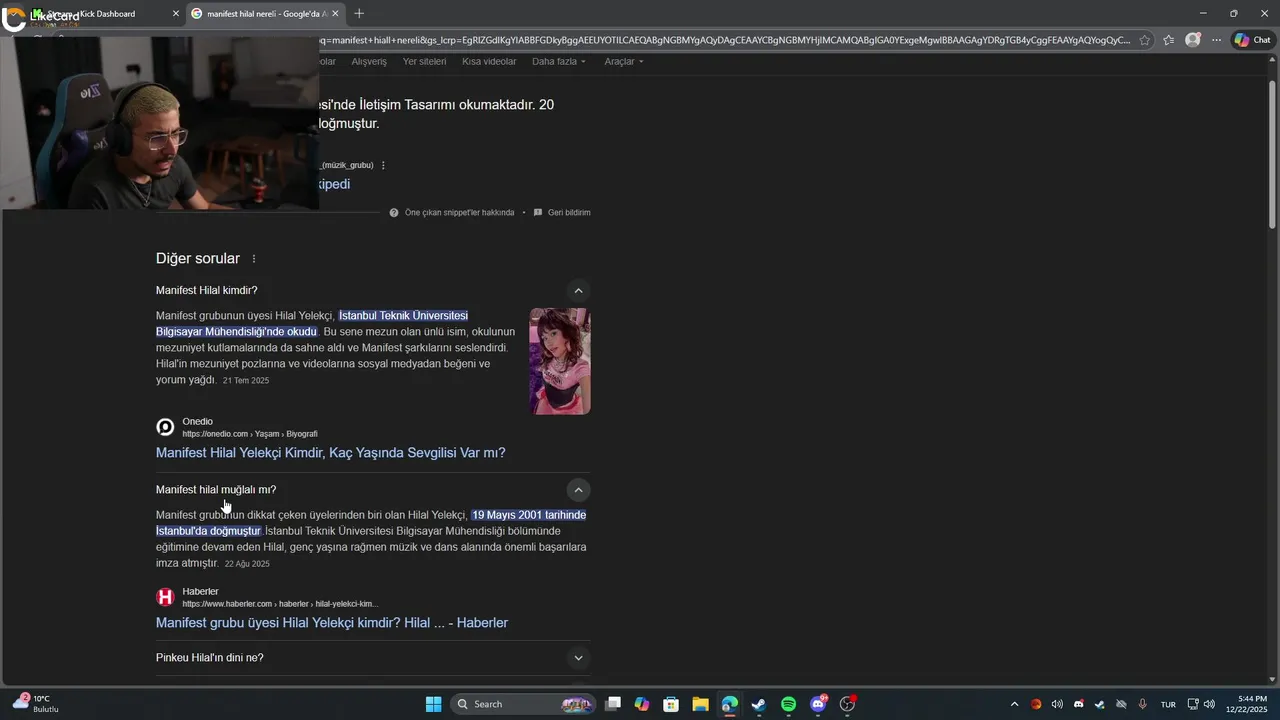Open Discord from the taskbar
This screenshot has height=720, width=1280.
(818, 704)
